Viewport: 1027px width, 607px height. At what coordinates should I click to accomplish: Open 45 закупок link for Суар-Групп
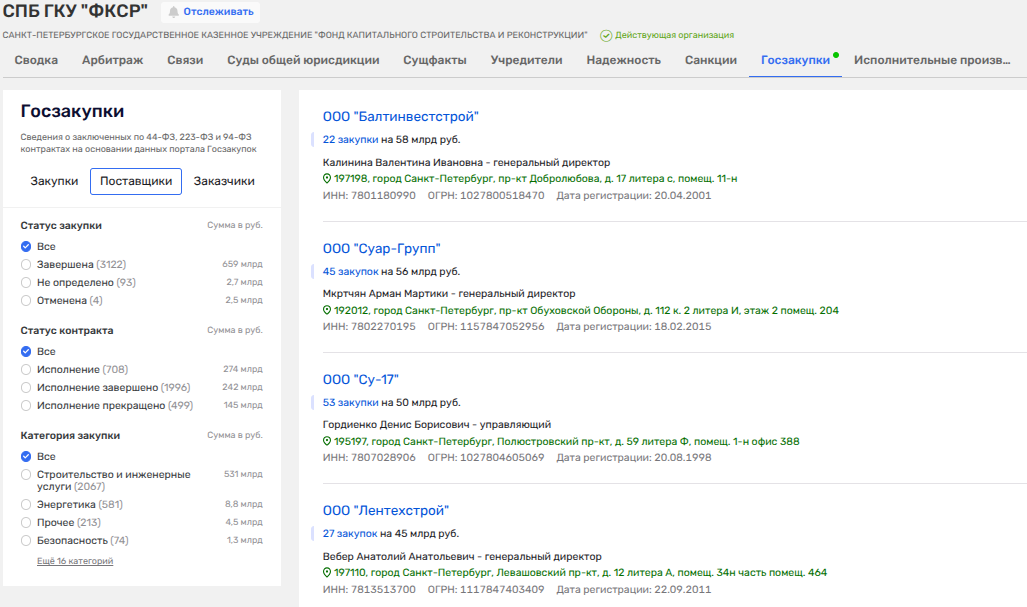tap(350, 271)
